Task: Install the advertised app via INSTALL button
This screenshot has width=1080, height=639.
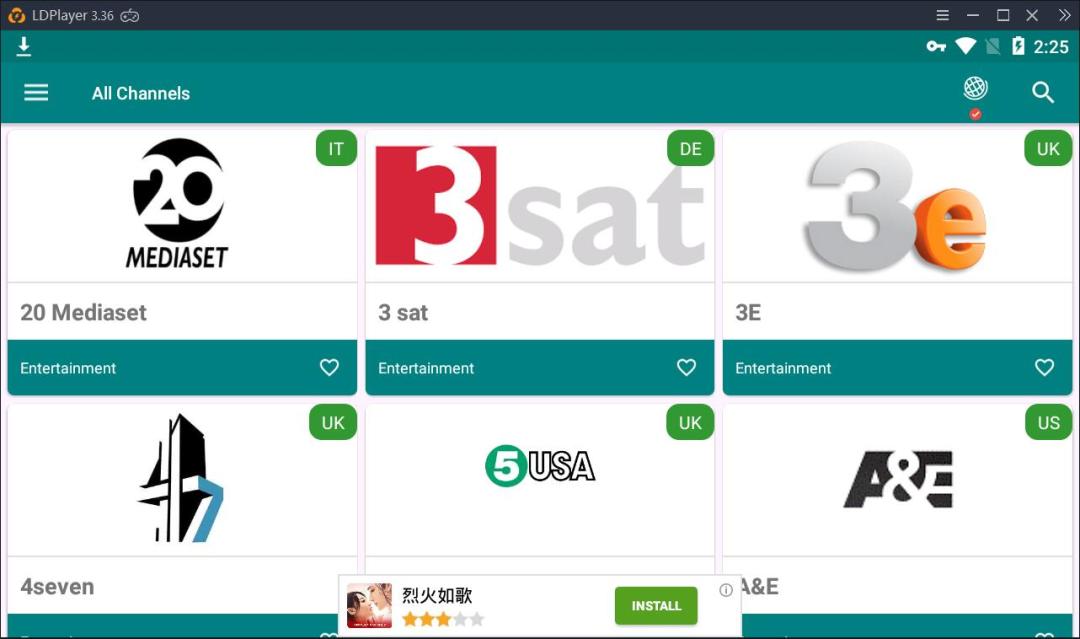Action: click(x=656, y=606)
